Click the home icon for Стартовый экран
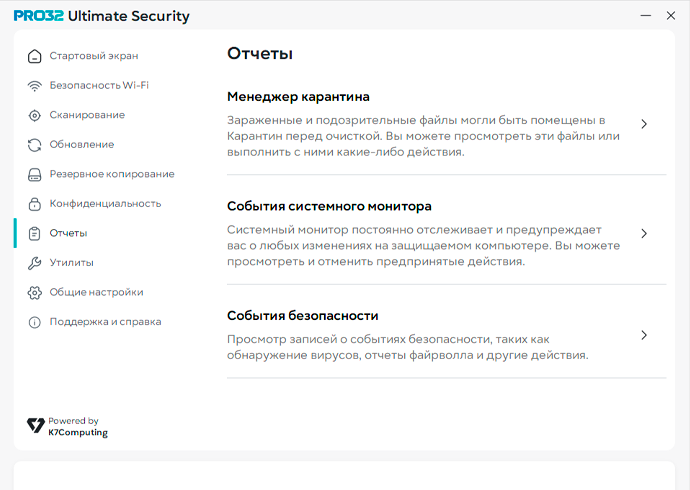Viewport: 690px width, 490px height. point(35,56)
